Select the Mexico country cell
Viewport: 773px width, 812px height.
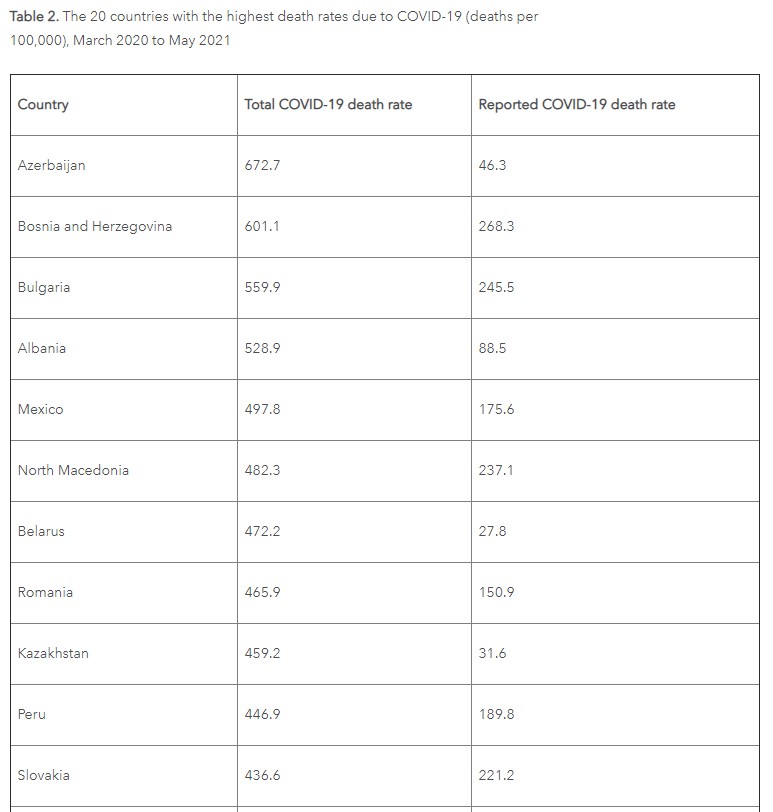[x=40, y=409]
